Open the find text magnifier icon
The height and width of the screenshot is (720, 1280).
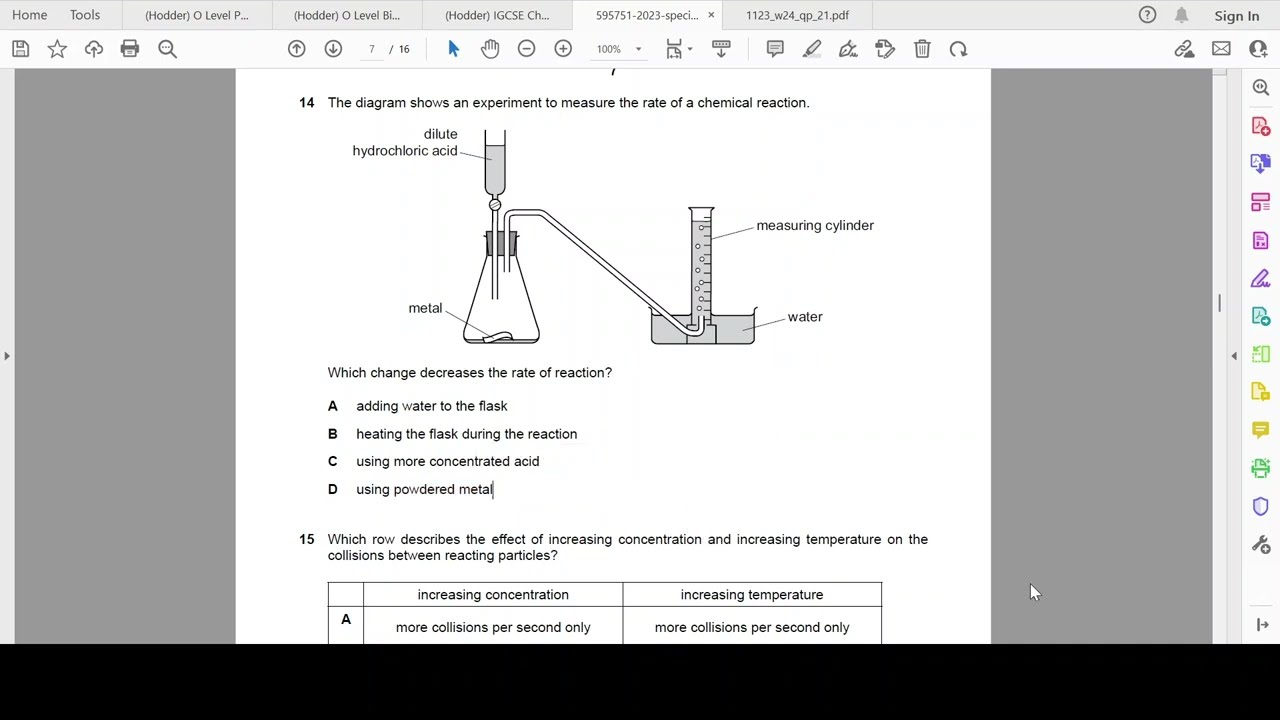pyautogui.click(x=167, y=49)
